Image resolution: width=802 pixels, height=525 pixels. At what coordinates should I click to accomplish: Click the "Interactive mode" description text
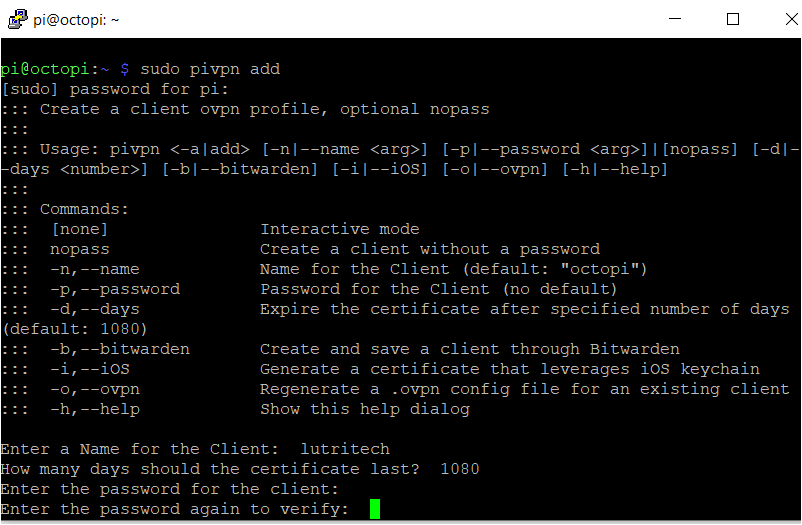[x=340, y=229]
